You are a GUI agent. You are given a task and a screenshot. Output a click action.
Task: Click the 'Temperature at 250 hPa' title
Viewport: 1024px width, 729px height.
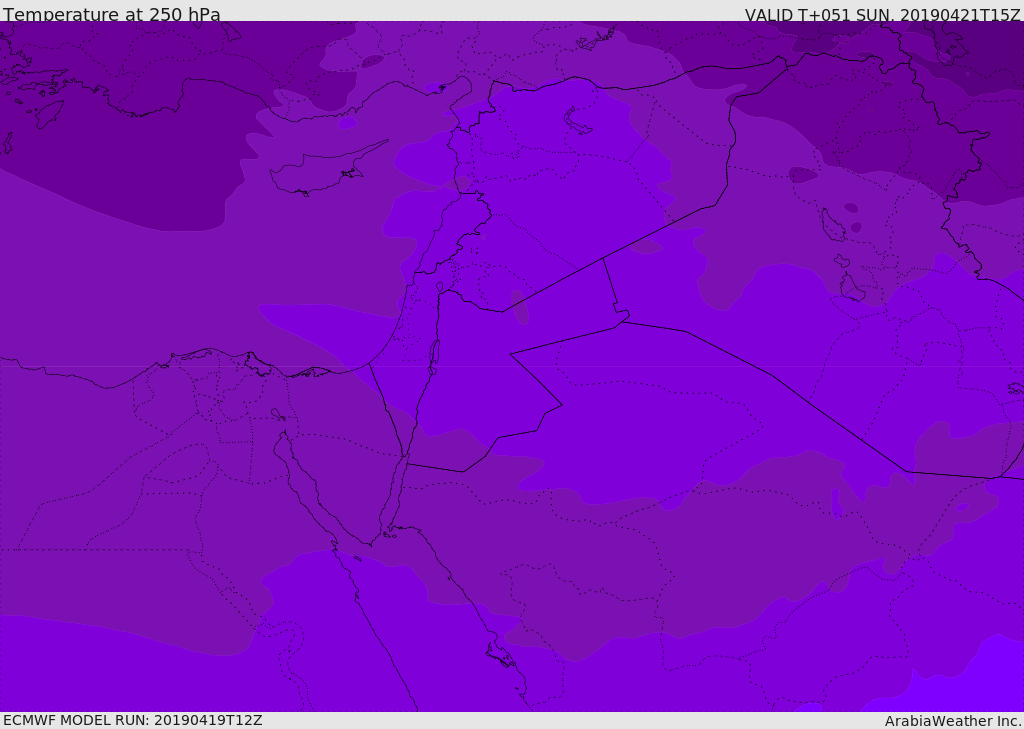[x=112, y=14]
